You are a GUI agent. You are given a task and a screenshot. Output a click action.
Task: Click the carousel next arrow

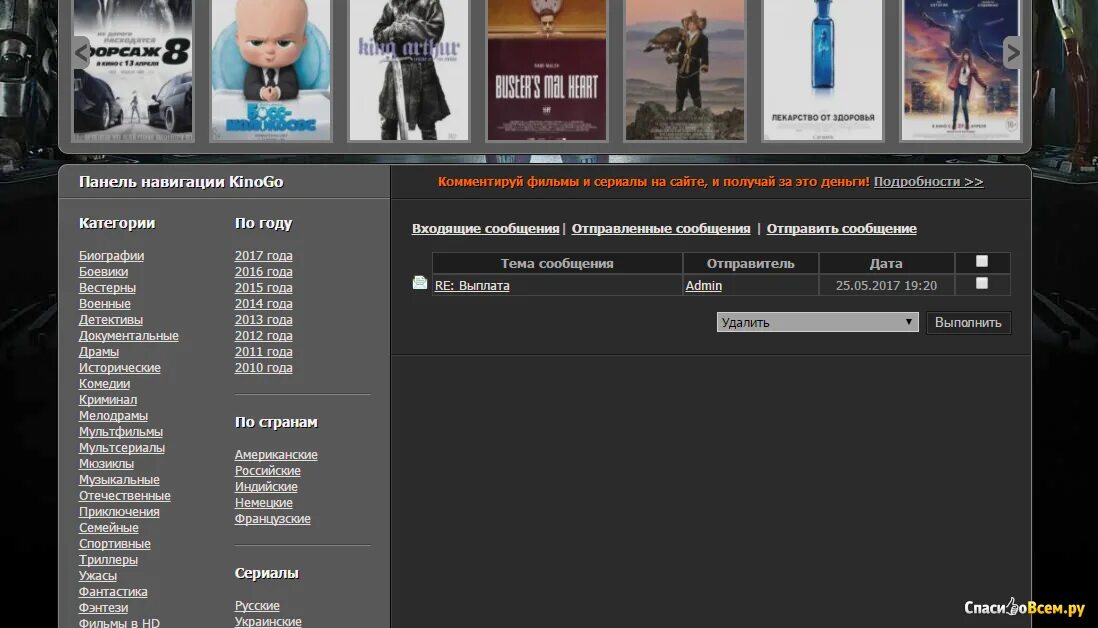[1012, 52]
